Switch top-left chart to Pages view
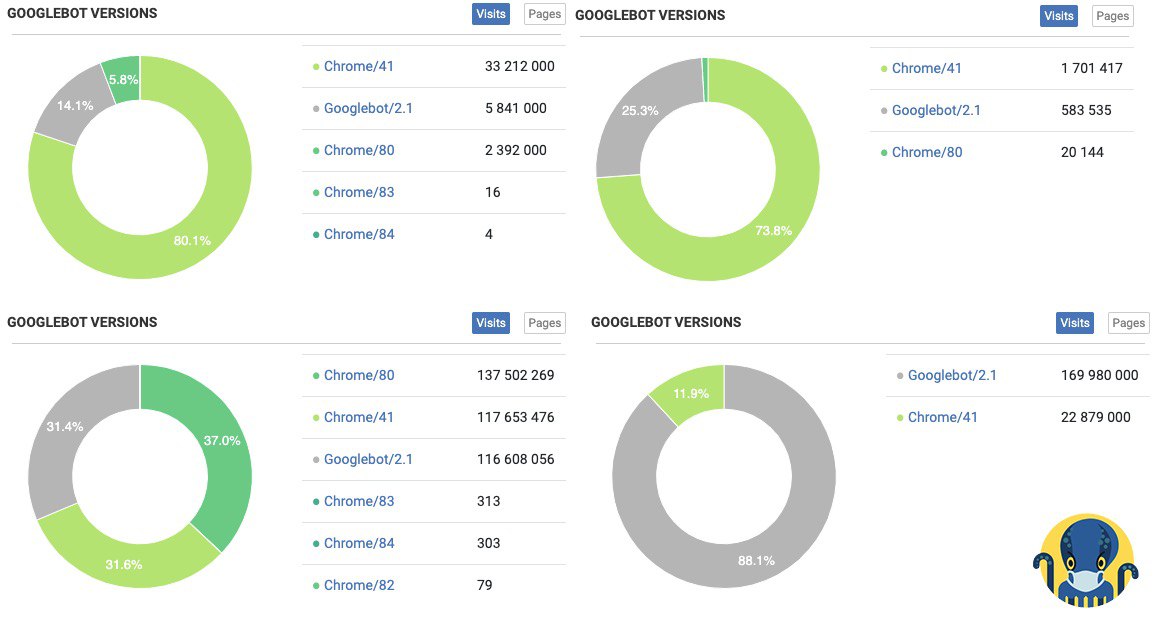This screenshot has width=1174, height=638. (544, 14)
